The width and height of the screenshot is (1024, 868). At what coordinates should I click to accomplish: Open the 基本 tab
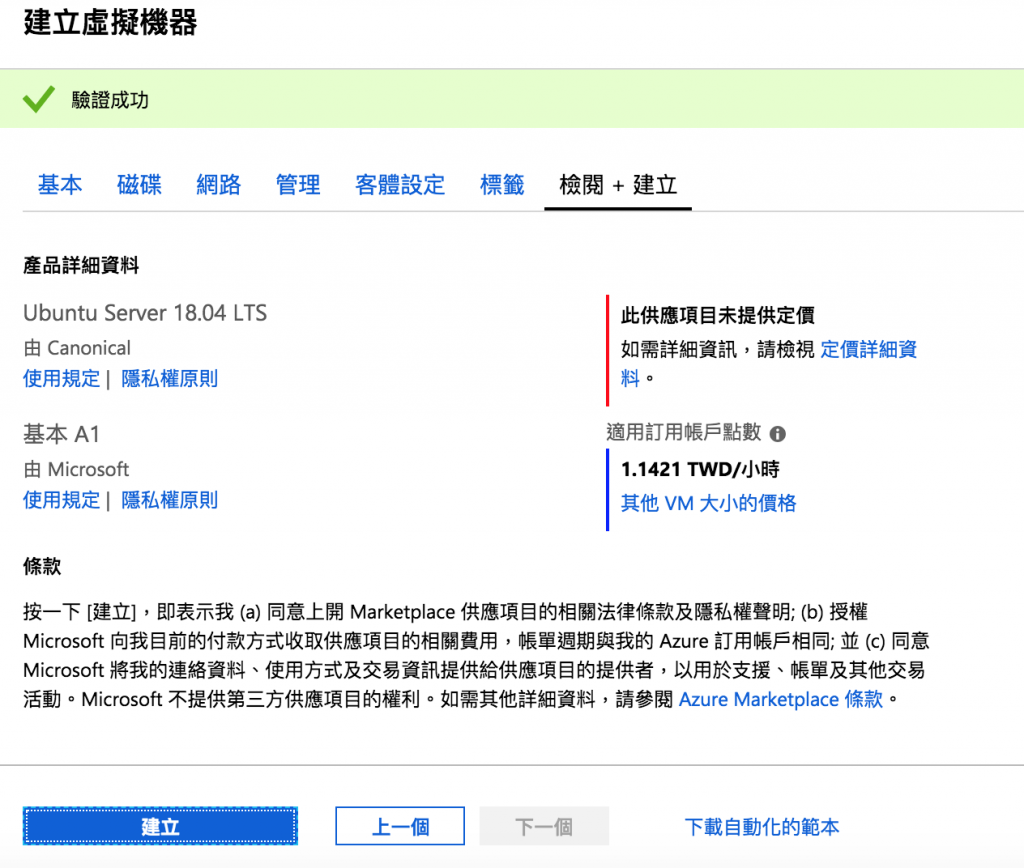point(59,185)
